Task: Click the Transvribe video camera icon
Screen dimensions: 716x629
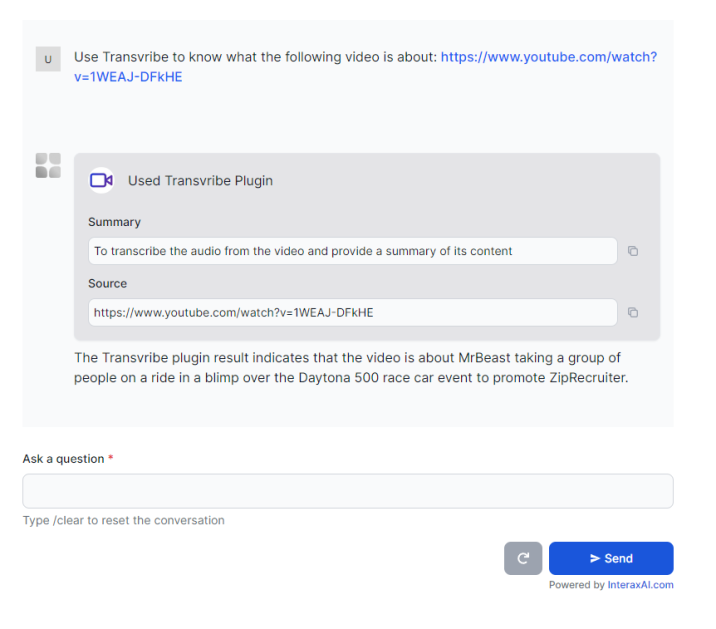Action: (101, 181)
